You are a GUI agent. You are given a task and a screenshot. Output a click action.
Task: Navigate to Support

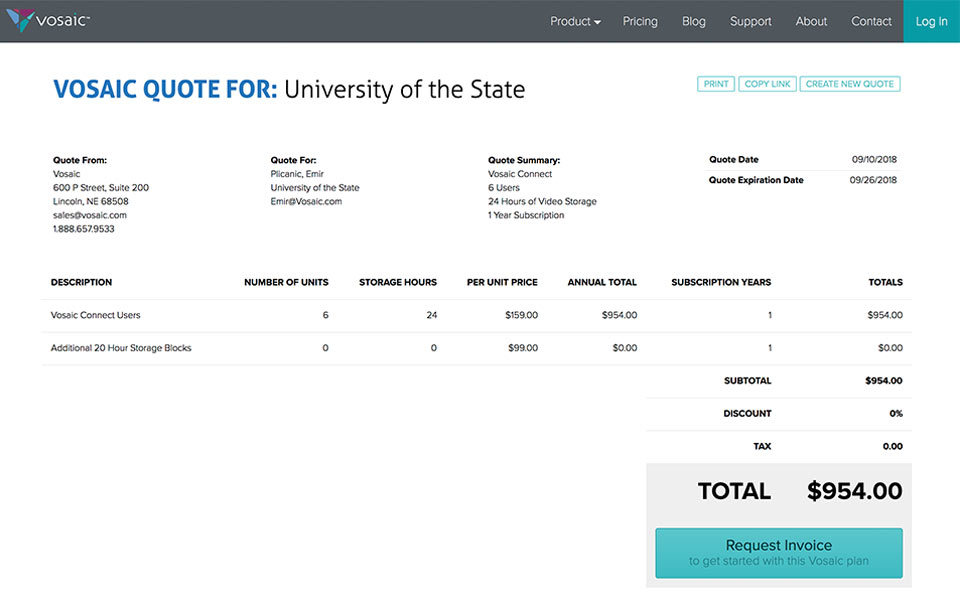(x=750, y=21)
